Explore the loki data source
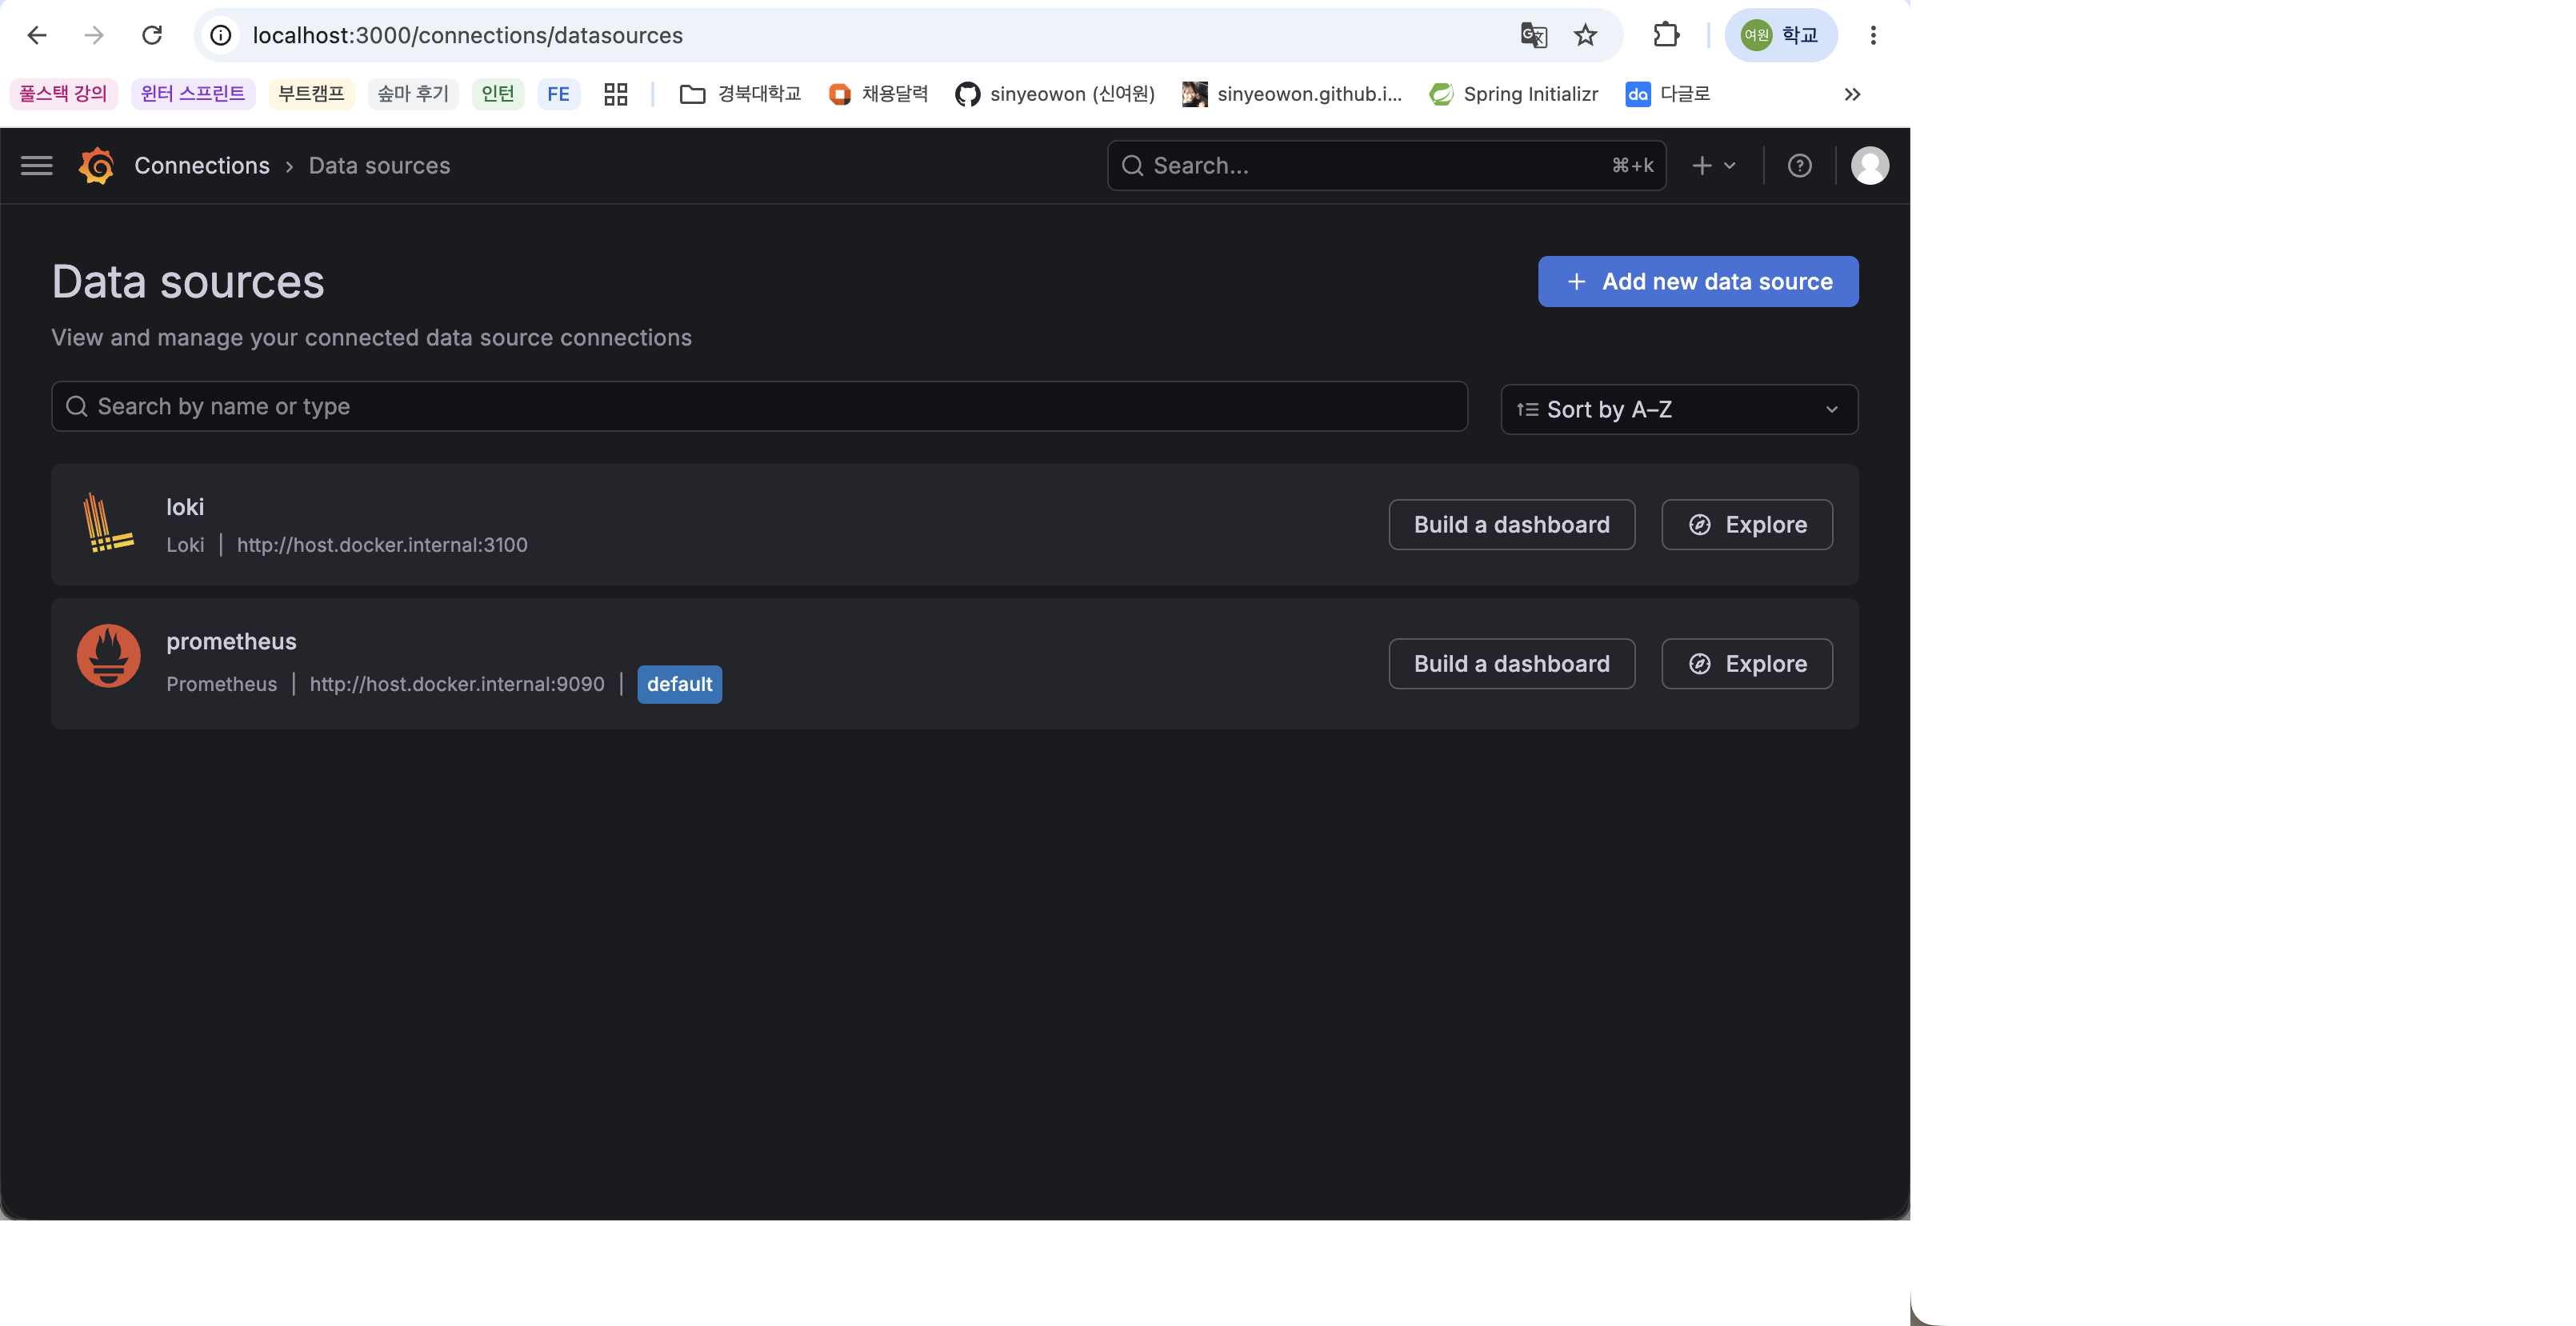Screen dimensions: 2576x1326 click(x=1746, y=525)
